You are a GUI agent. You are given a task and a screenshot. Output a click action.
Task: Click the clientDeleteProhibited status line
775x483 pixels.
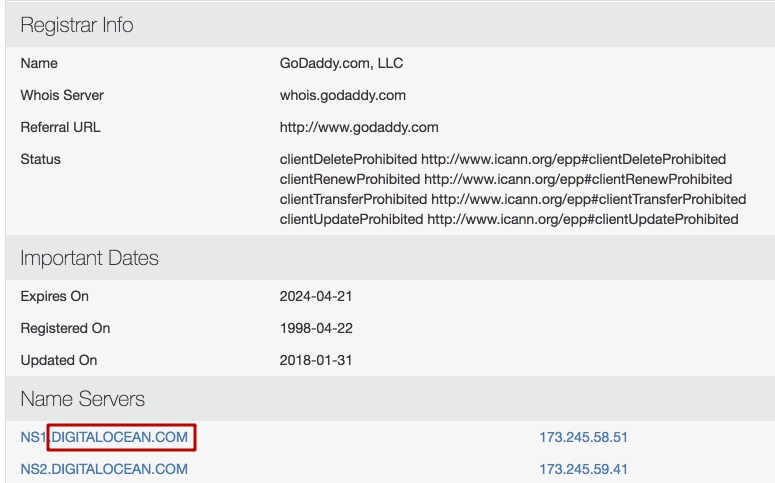pos(503,159)
